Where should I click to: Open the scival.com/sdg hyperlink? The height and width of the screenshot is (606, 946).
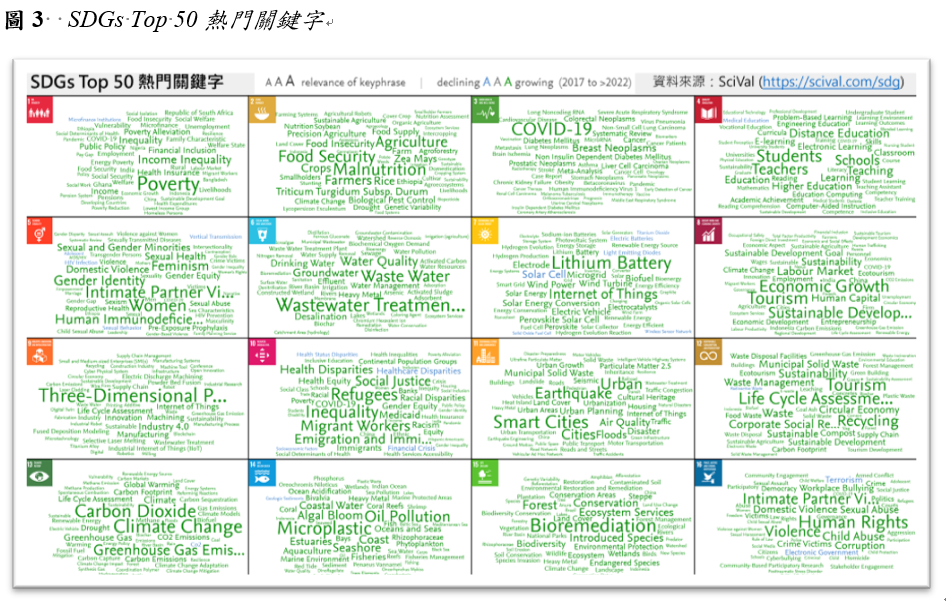coord(831,82)
